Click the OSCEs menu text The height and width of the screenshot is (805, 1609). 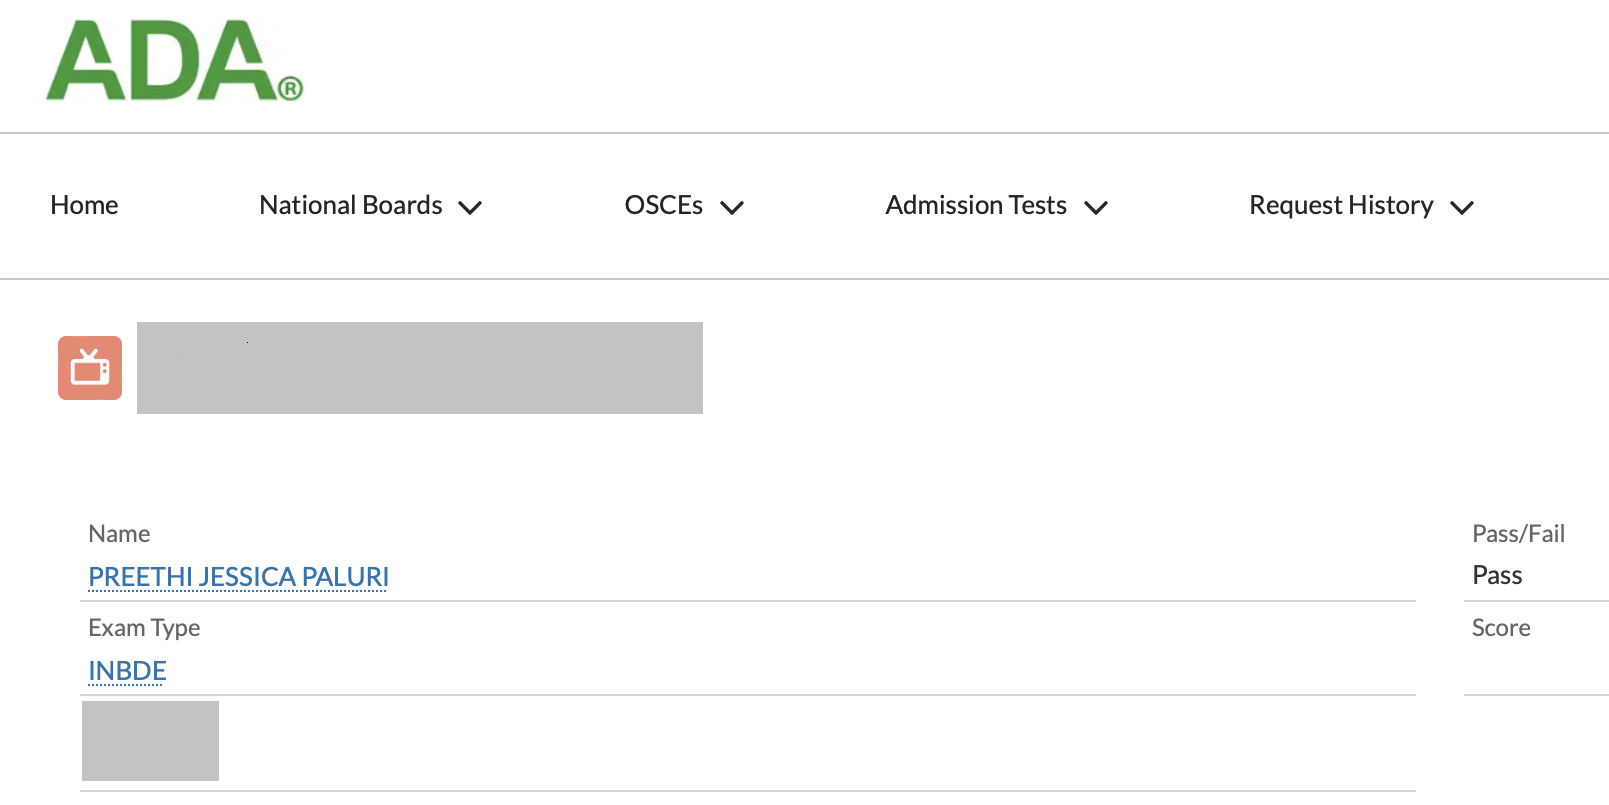[x=663, y=205]
